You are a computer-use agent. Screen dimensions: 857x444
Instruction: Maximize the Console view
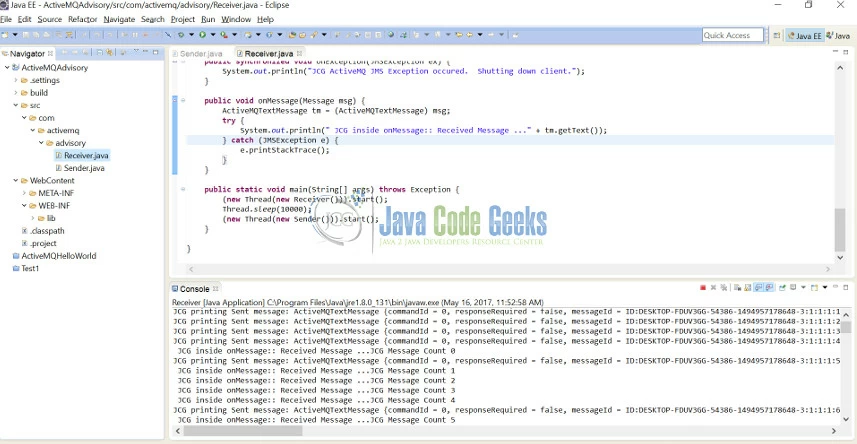[x=846, y=288]
